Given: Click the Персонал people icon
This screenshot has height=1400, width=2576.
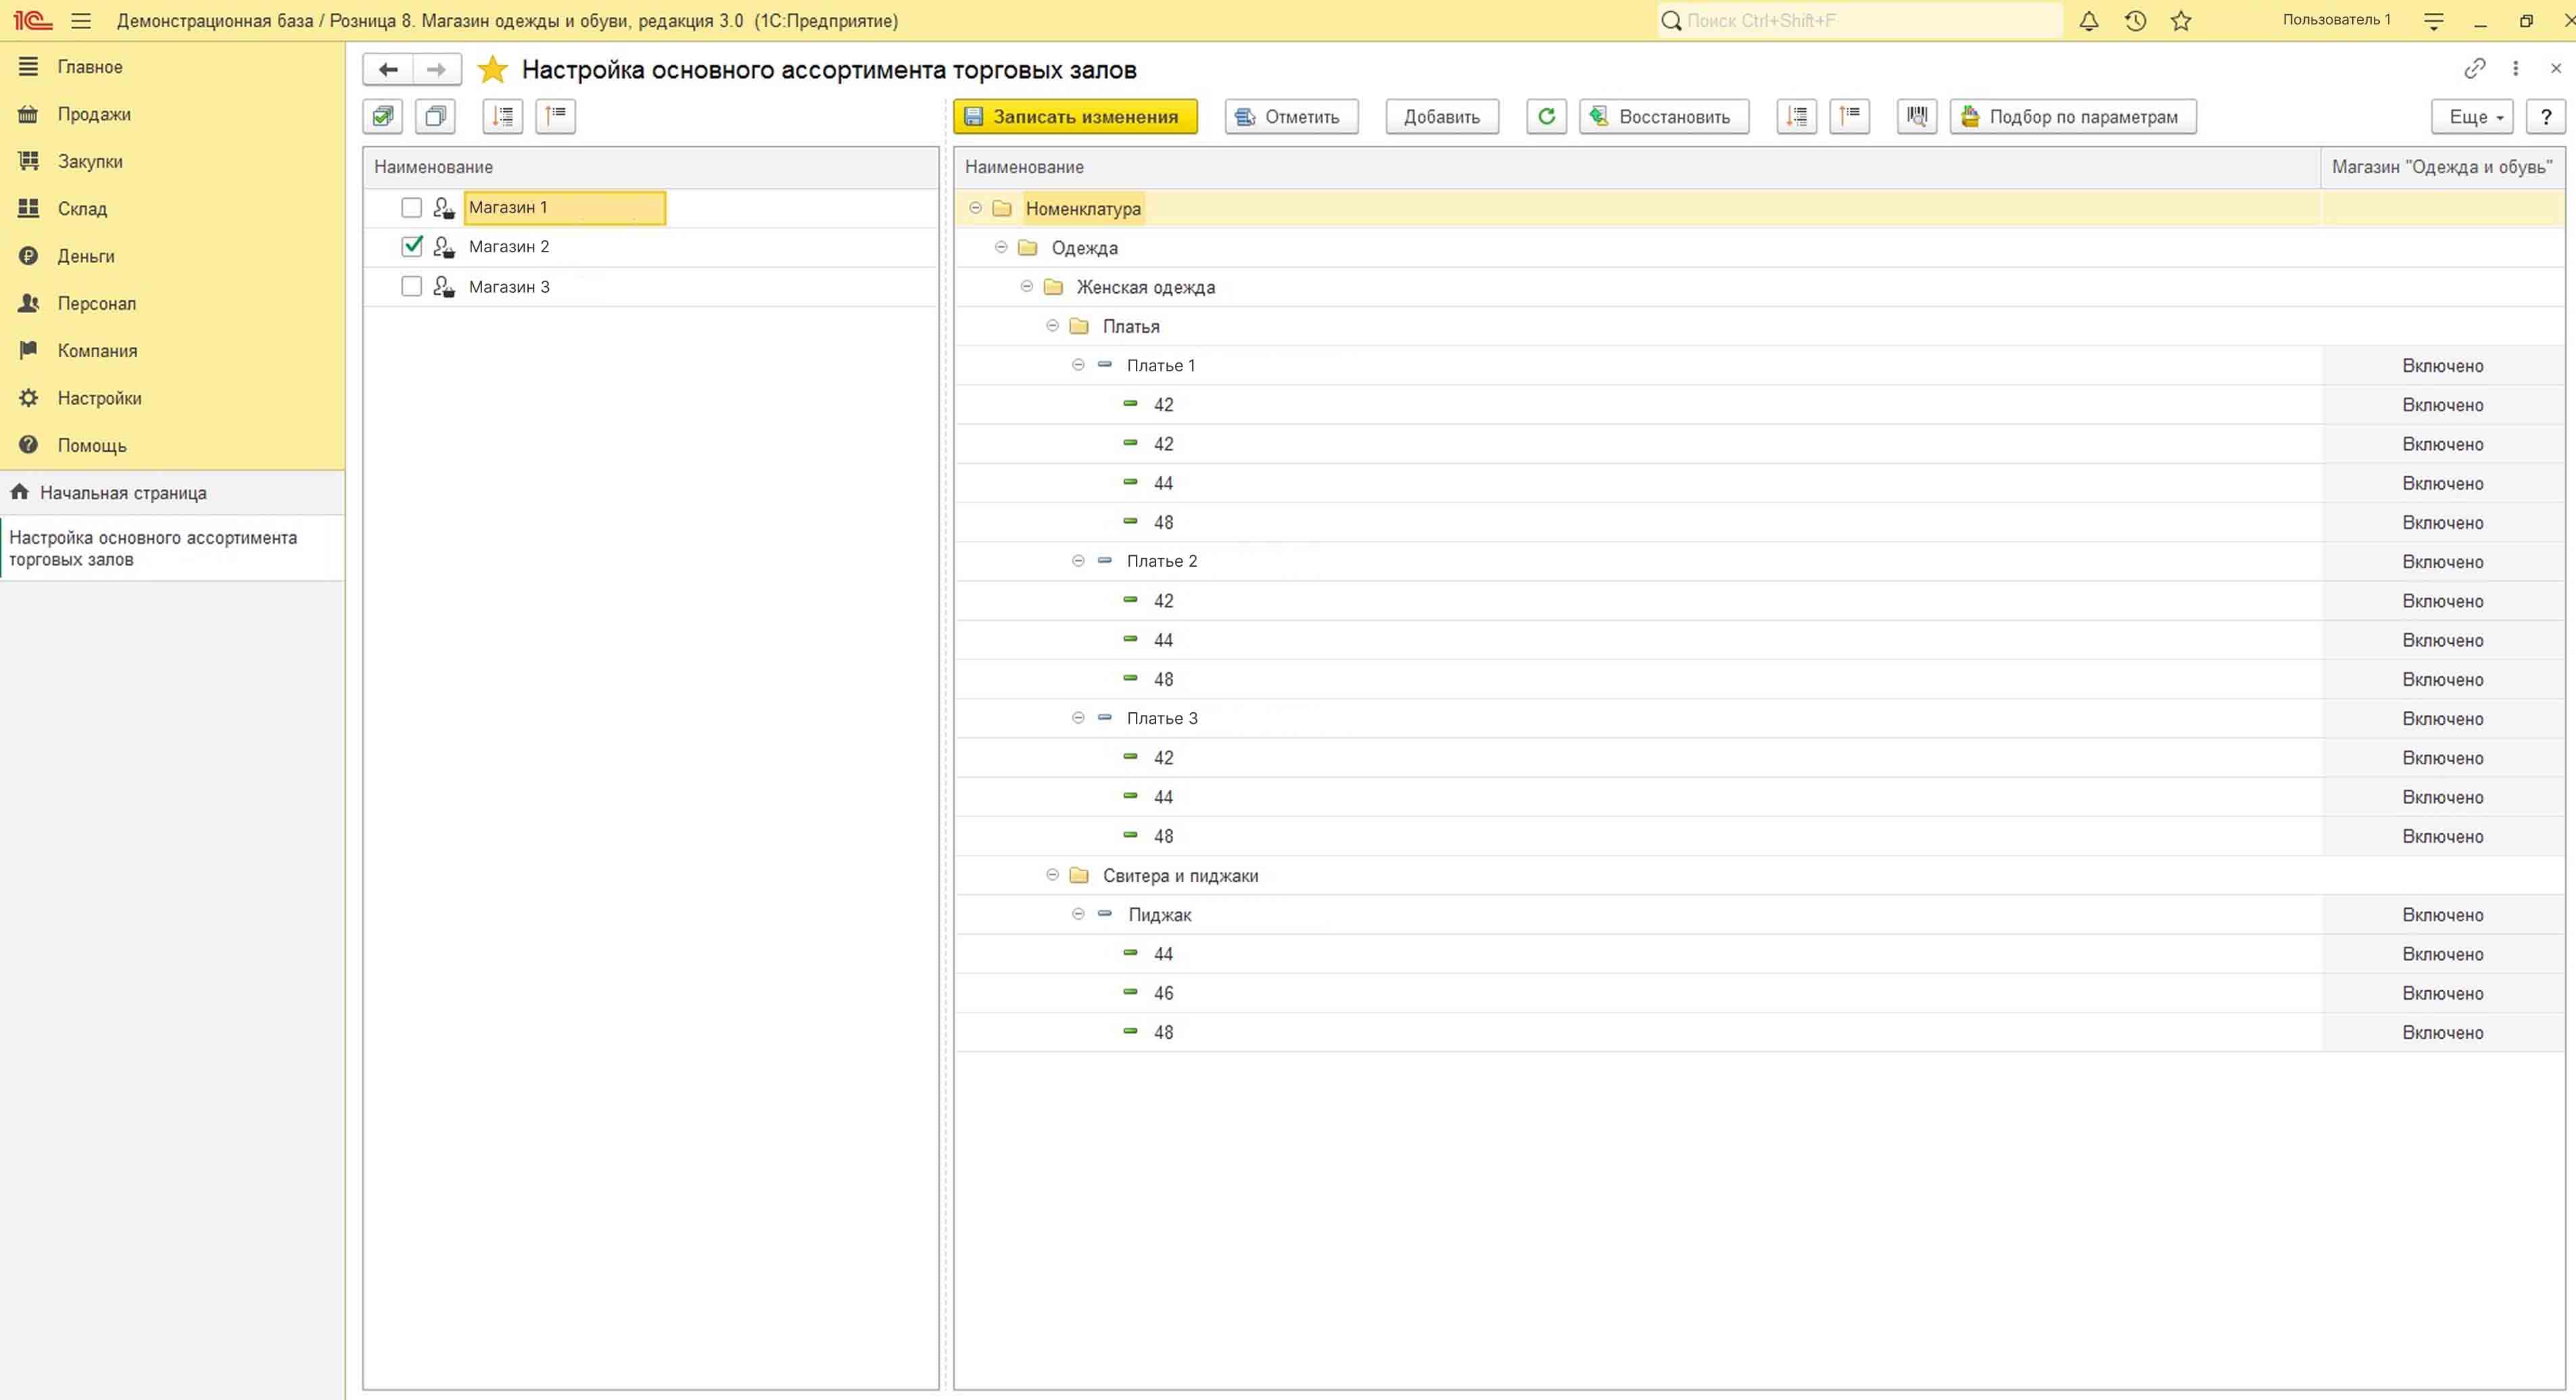Looking at the screenshot, I should (28, 303).
